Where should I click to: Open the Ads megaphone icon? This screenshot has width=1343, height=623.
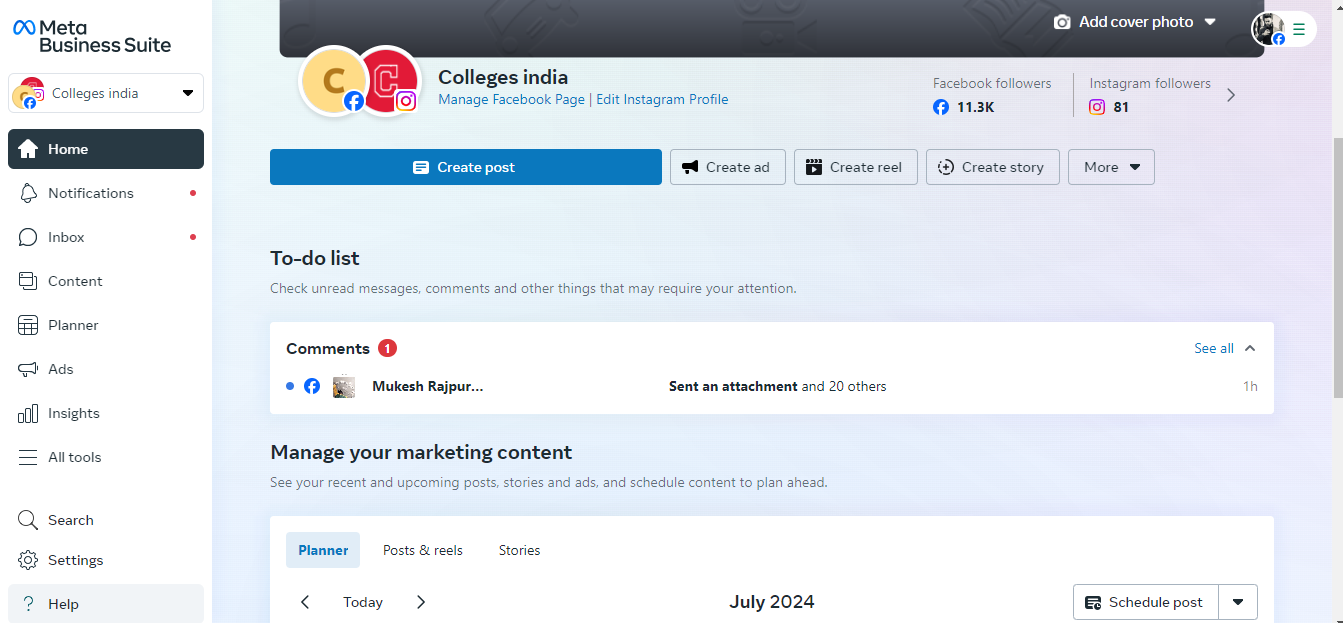click(x=29, y=369)
